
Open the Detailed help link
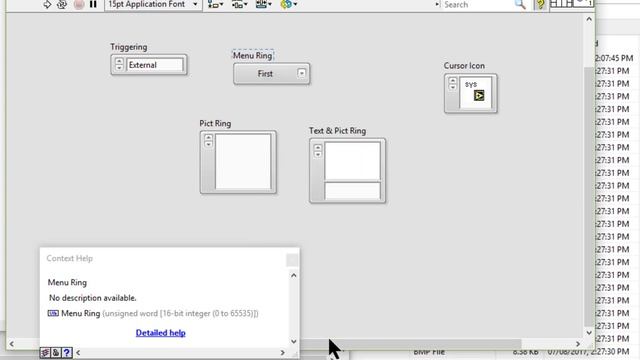pos(160,333)
